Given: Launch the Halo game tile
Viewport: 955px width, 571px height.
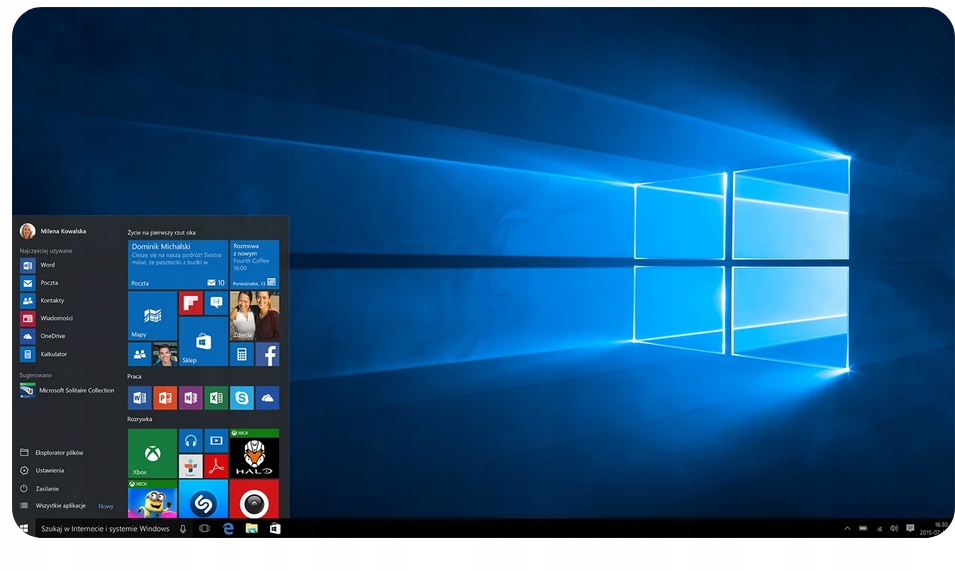Looking at the screenshot, I should pyautogui.click(x=255, y=454).
